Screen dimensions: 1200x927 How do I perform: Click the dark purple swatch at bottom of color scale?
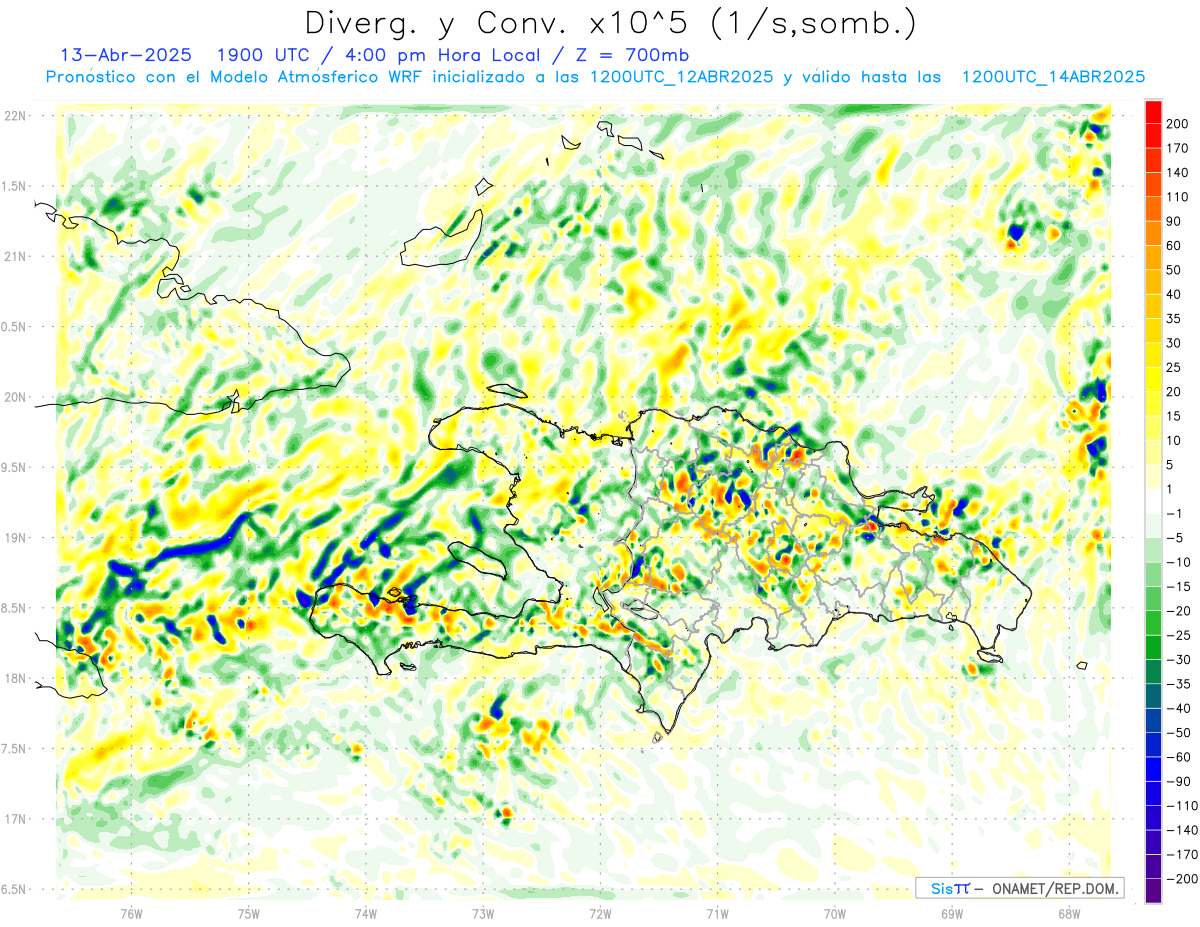tap(1153, 891)
